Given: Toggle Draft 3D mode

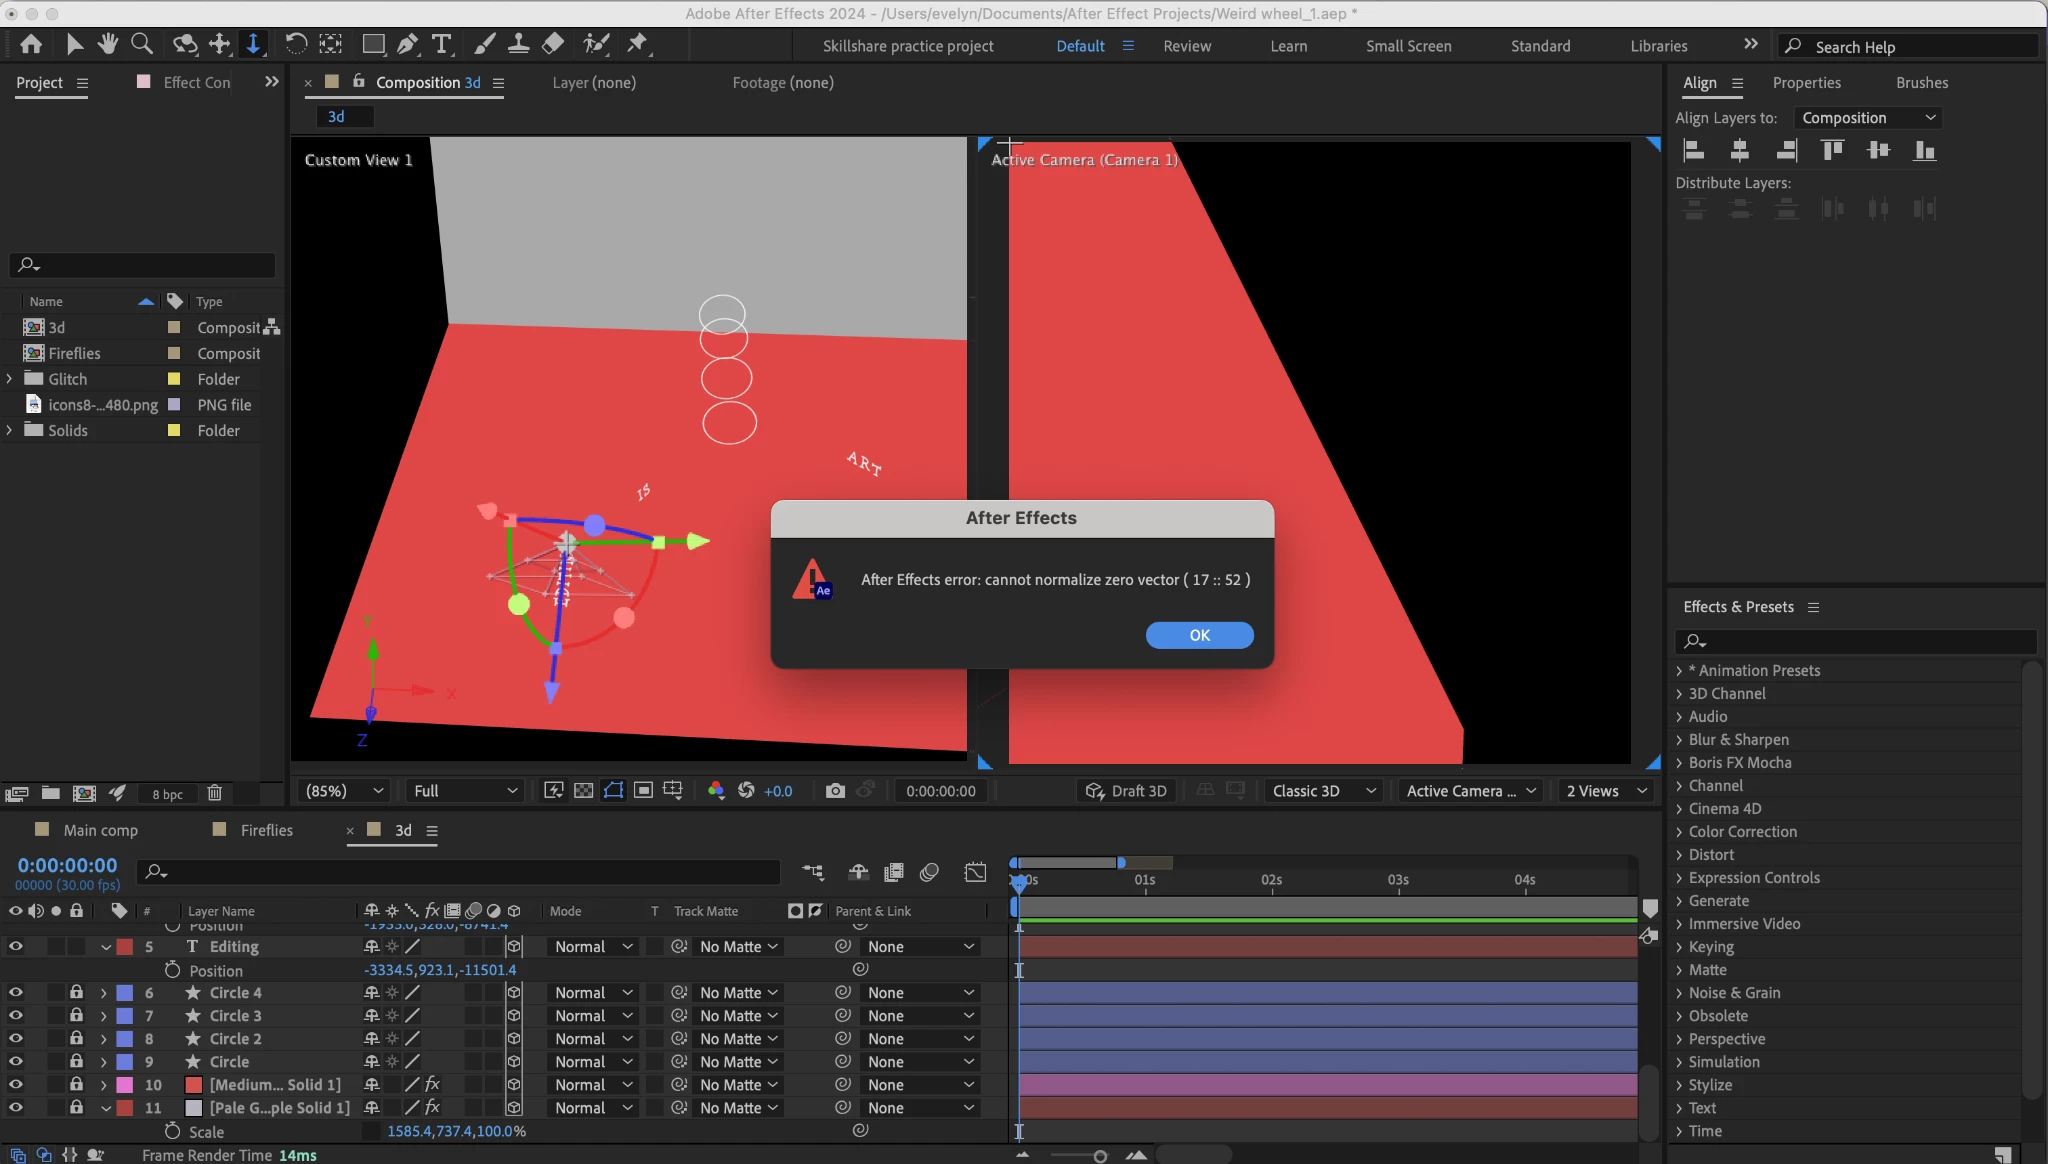Looking at the screenshot, I should [1127, 791].
